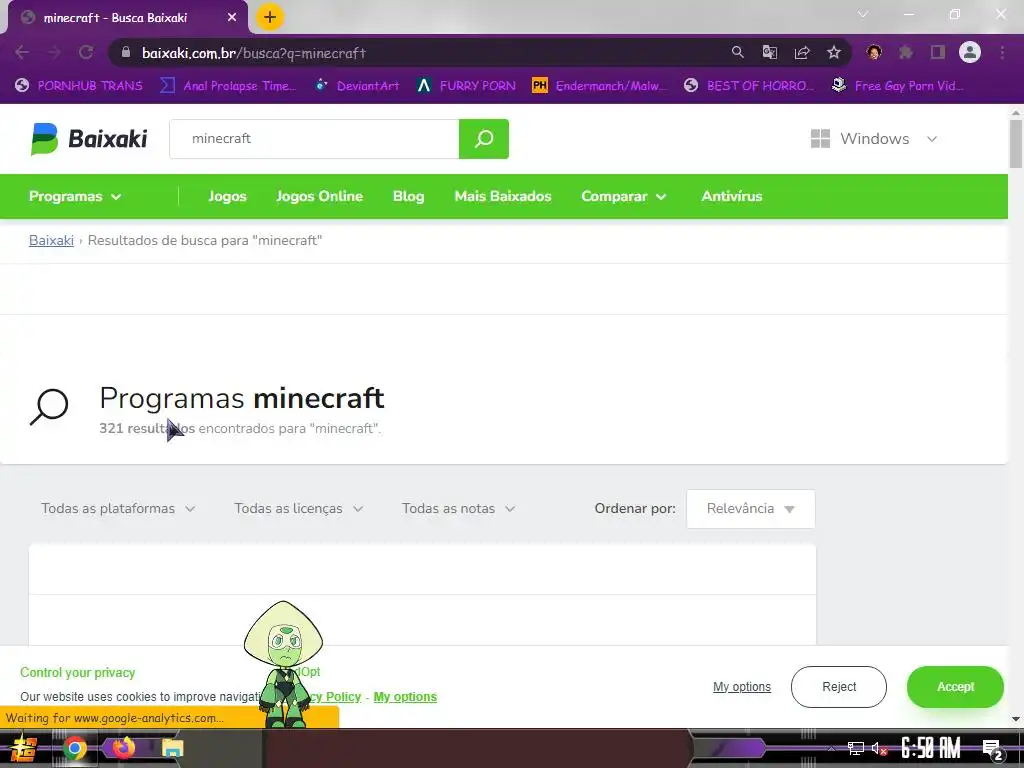Click the 'Ordenar por:' label

pos(635,509)
